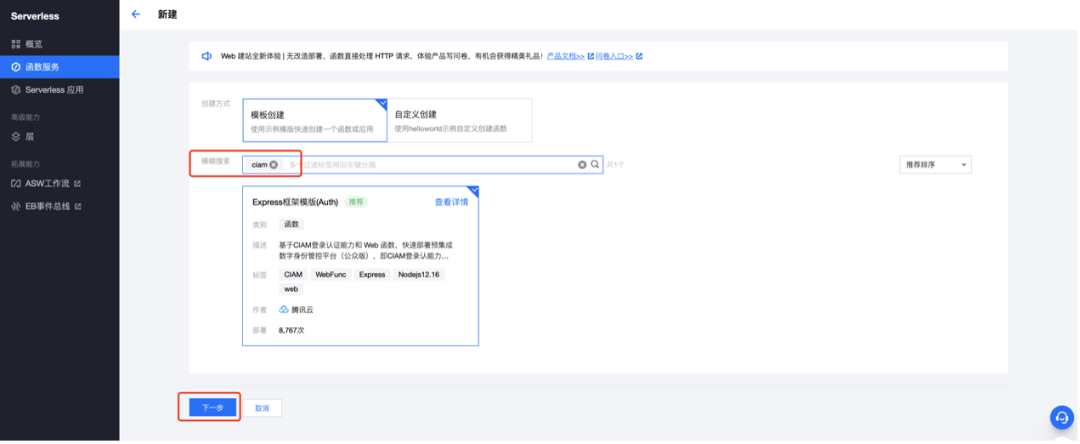Click the 层 layers icon
The height and width of the screenshot is (444, 1080).
pos(16,137)
